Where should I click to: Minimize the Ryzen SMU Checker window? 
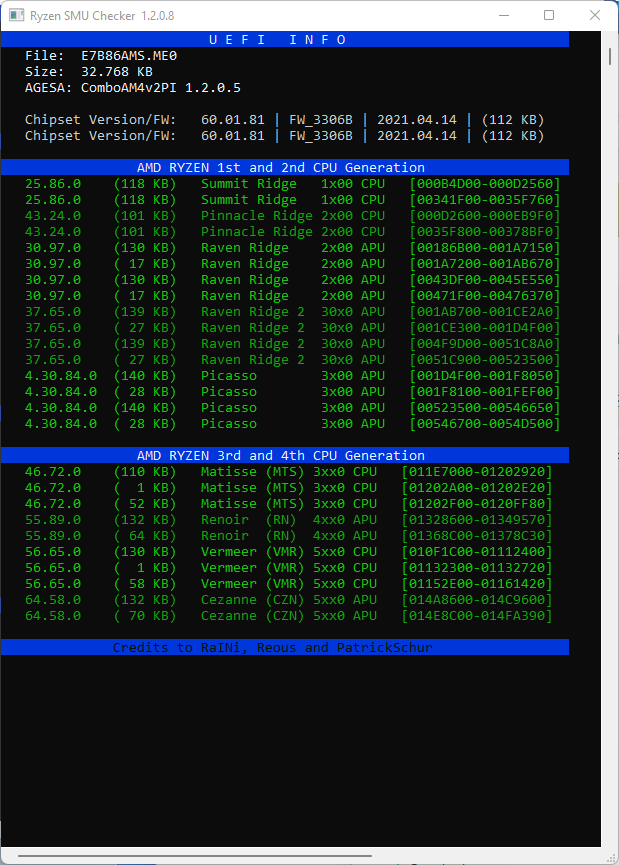coord(504,15)
